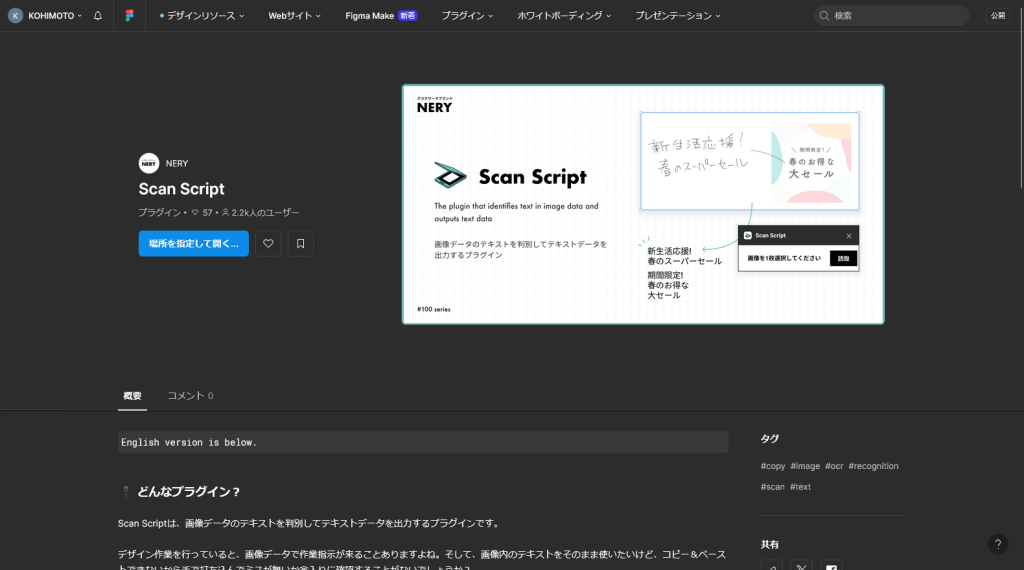Click the blue 場所を指定して開く button

coord(193,244)
